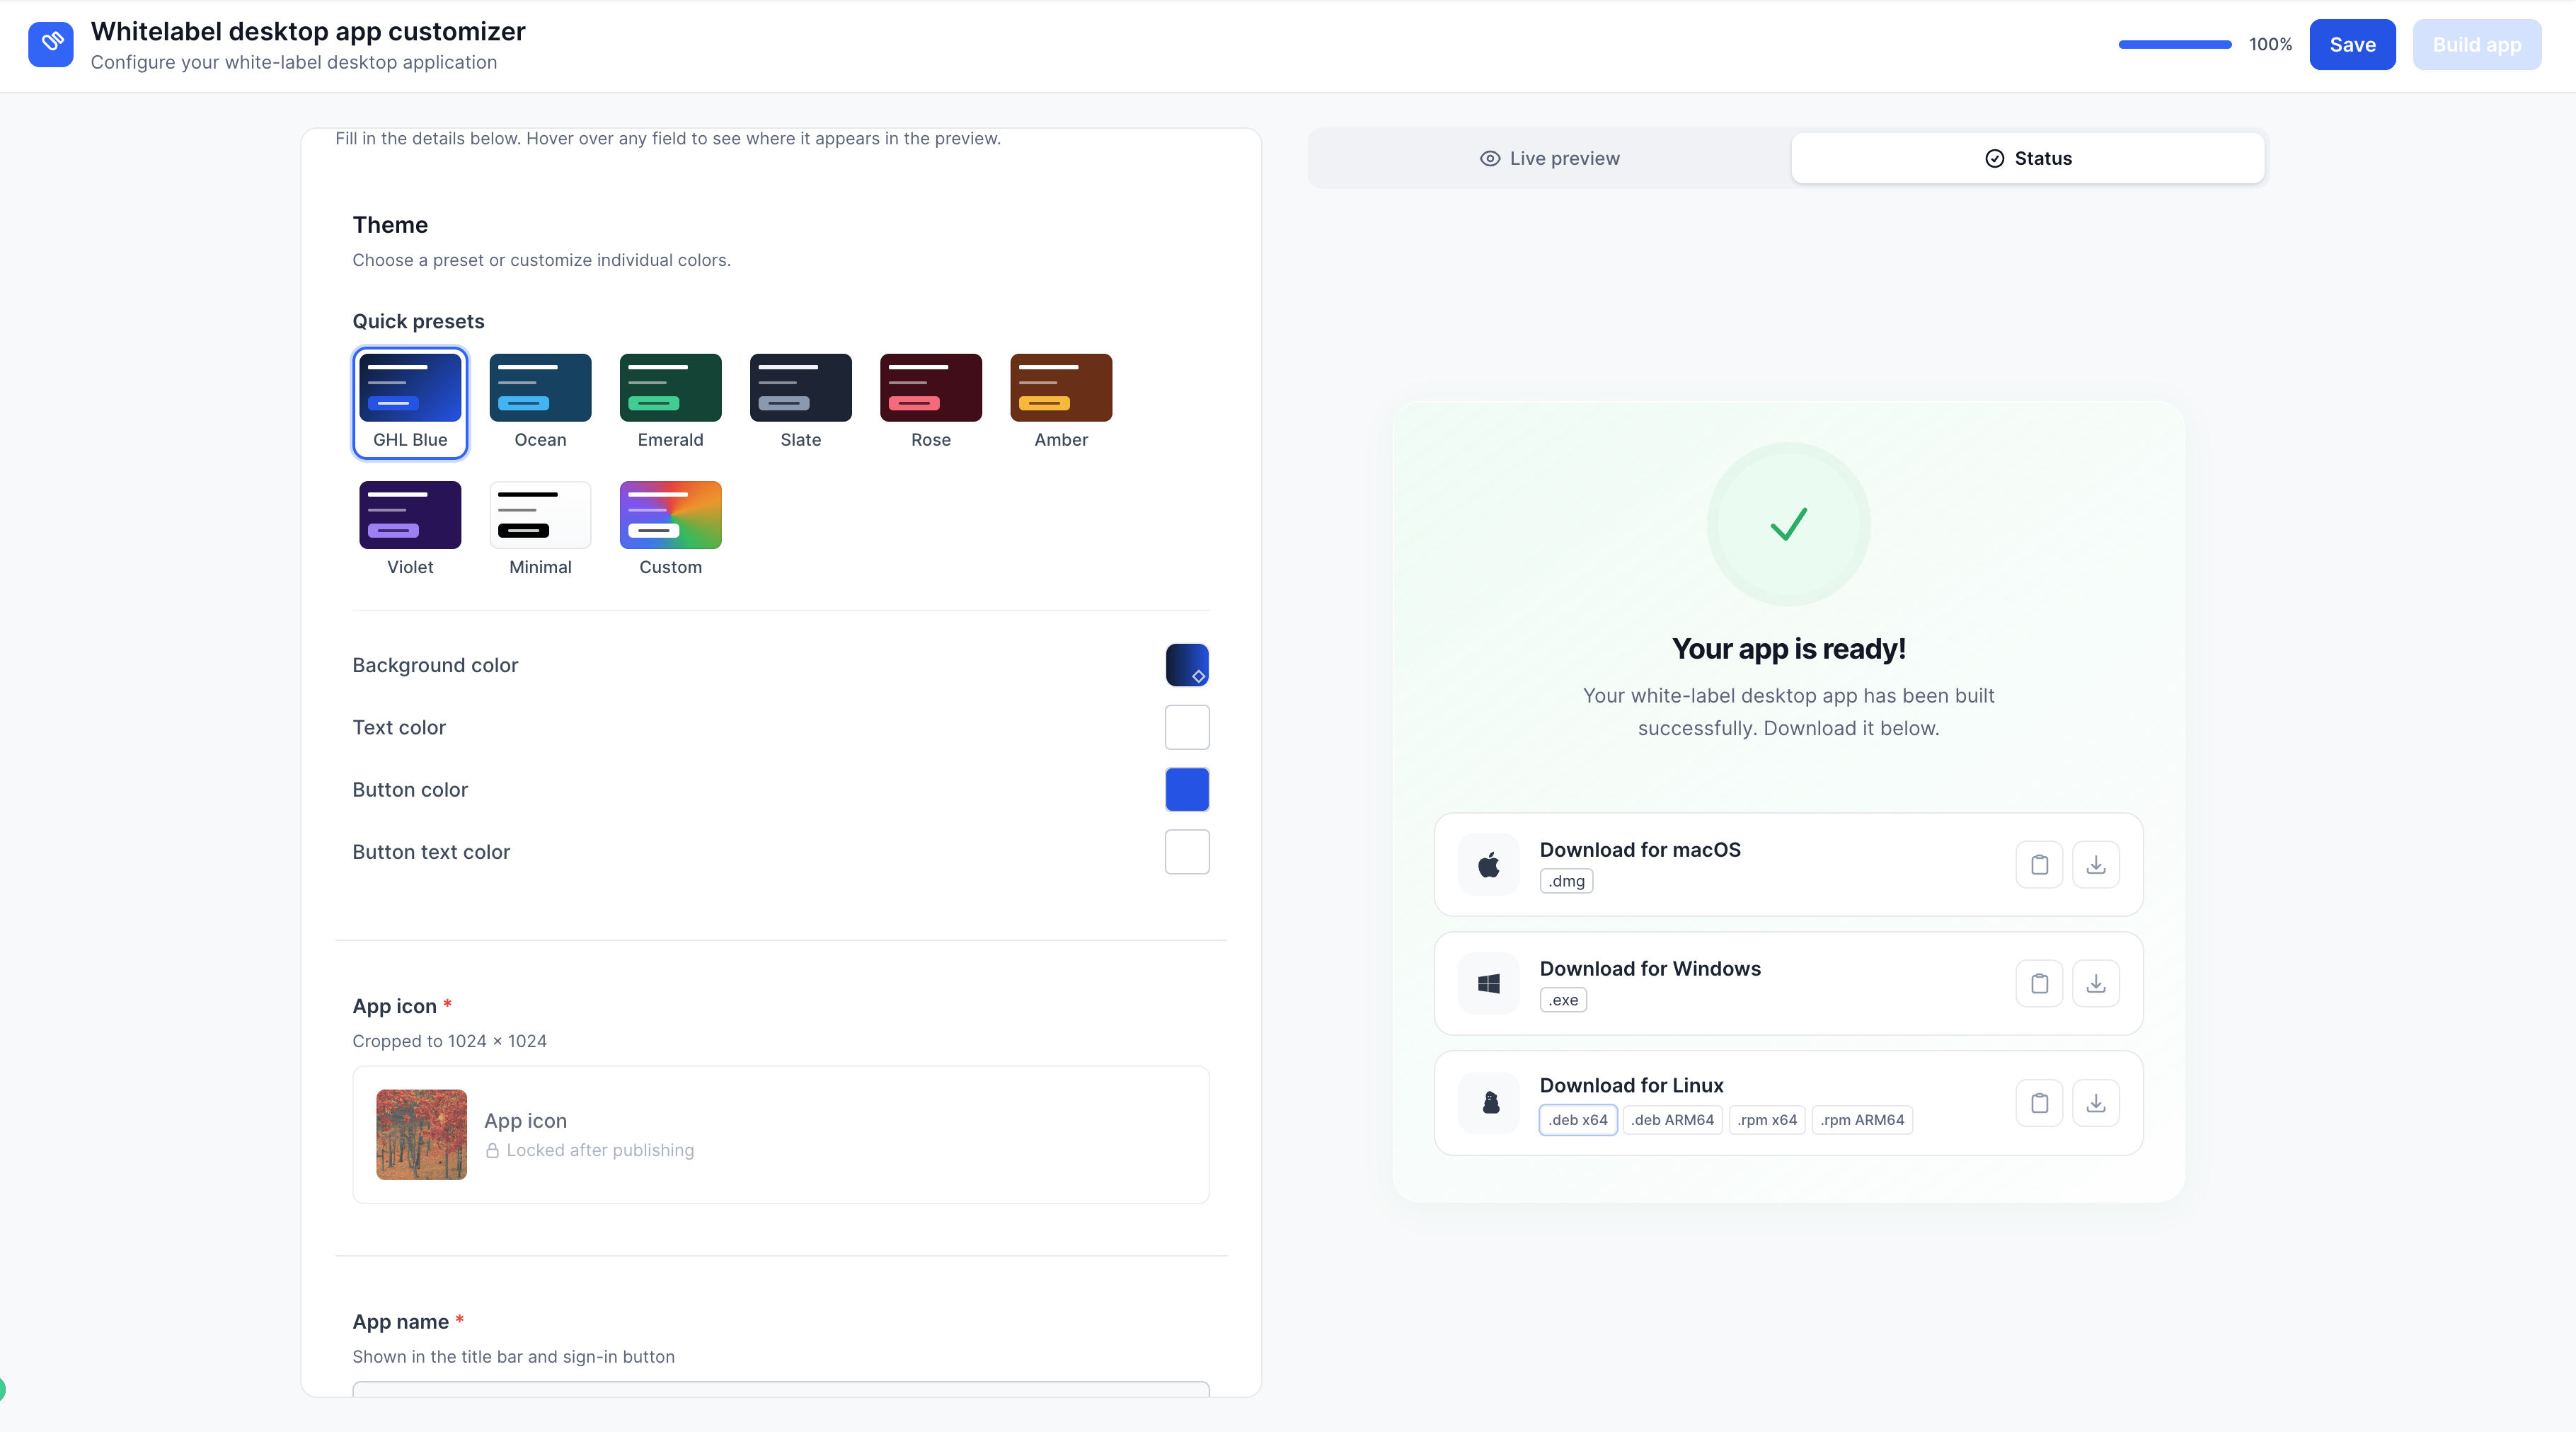
Task: Switch to the Live preview tab
Action: 1550,158
